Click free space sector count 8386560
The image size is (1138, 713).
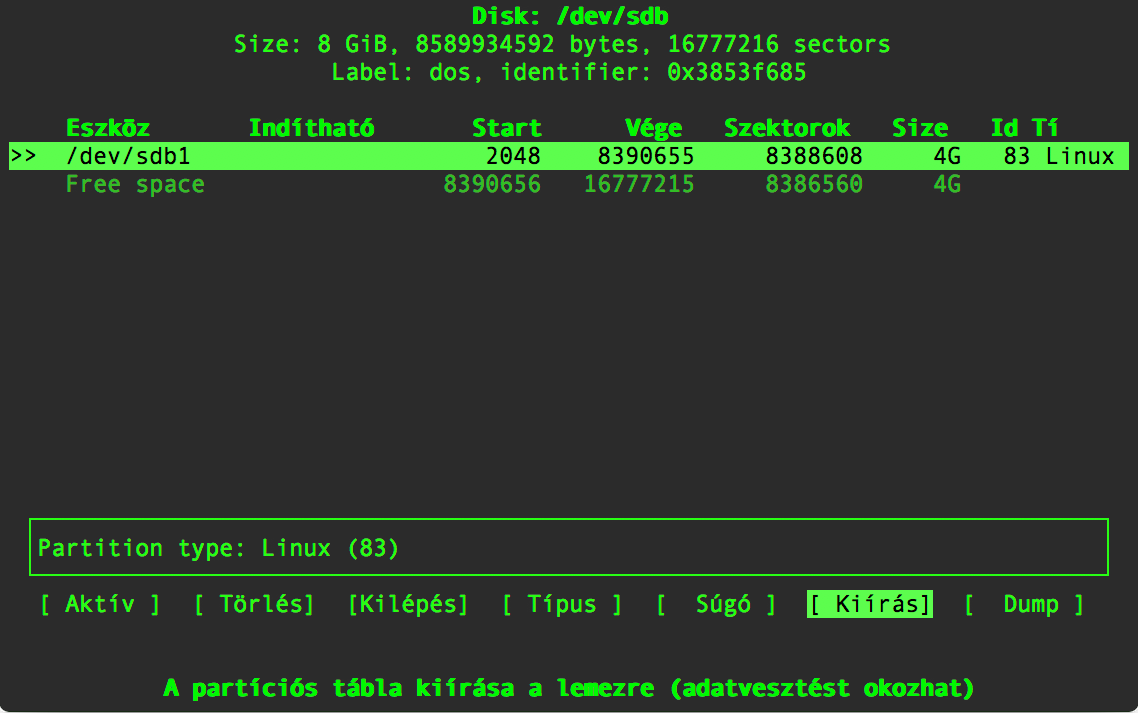(x=814, y=184)
